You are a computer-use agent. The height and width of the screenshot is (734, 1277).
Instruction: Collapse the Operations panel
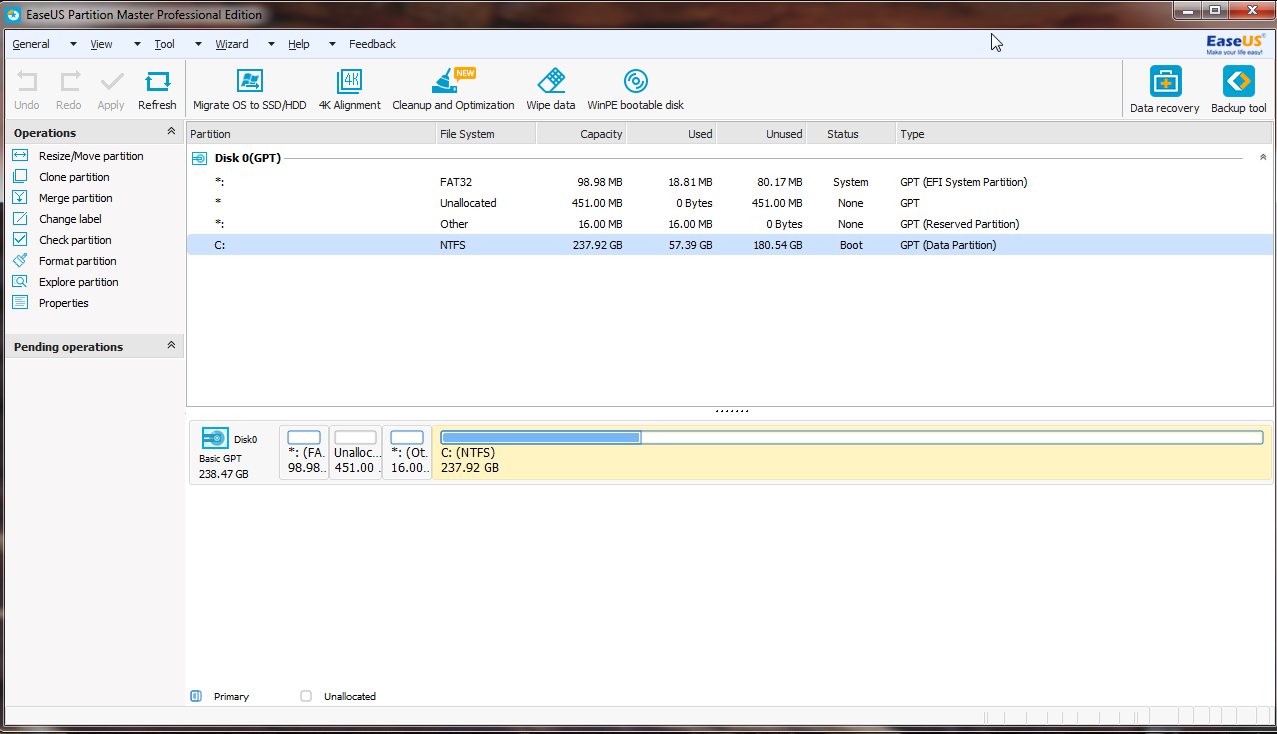[x=171, y=132]
